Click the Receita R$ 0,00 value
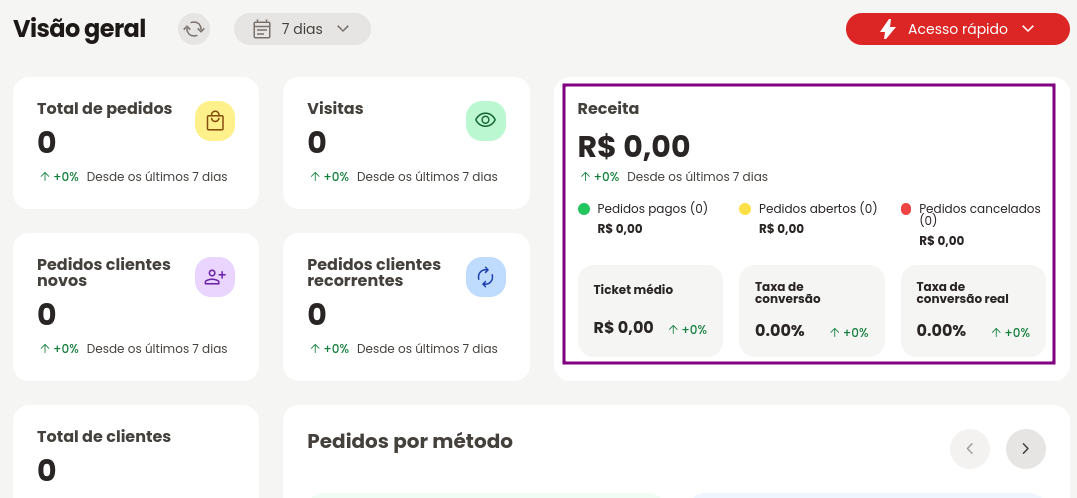 (x=633, y=146)
